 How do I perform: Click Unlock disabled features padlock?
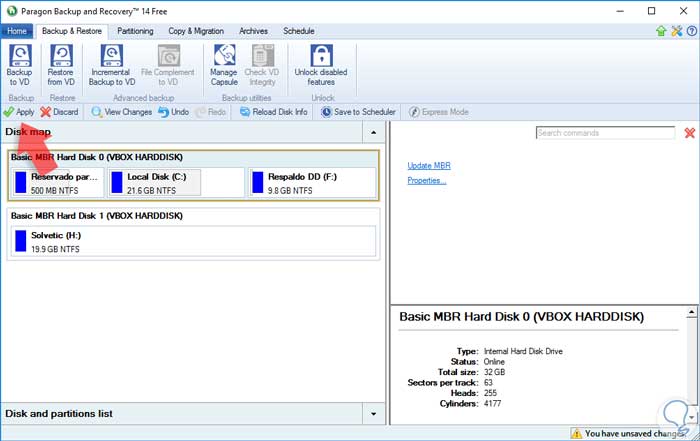click(x=321, y=55)
